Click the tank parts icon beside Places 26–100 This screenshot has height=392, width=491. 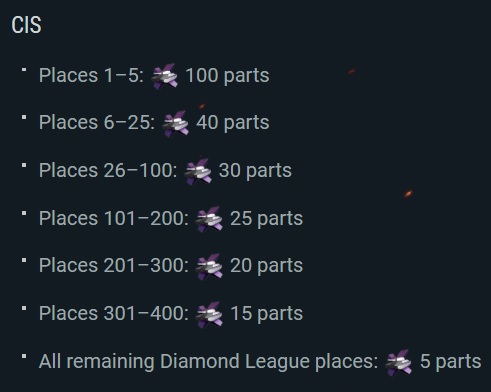pyautogui.click(x=198, y=171)
